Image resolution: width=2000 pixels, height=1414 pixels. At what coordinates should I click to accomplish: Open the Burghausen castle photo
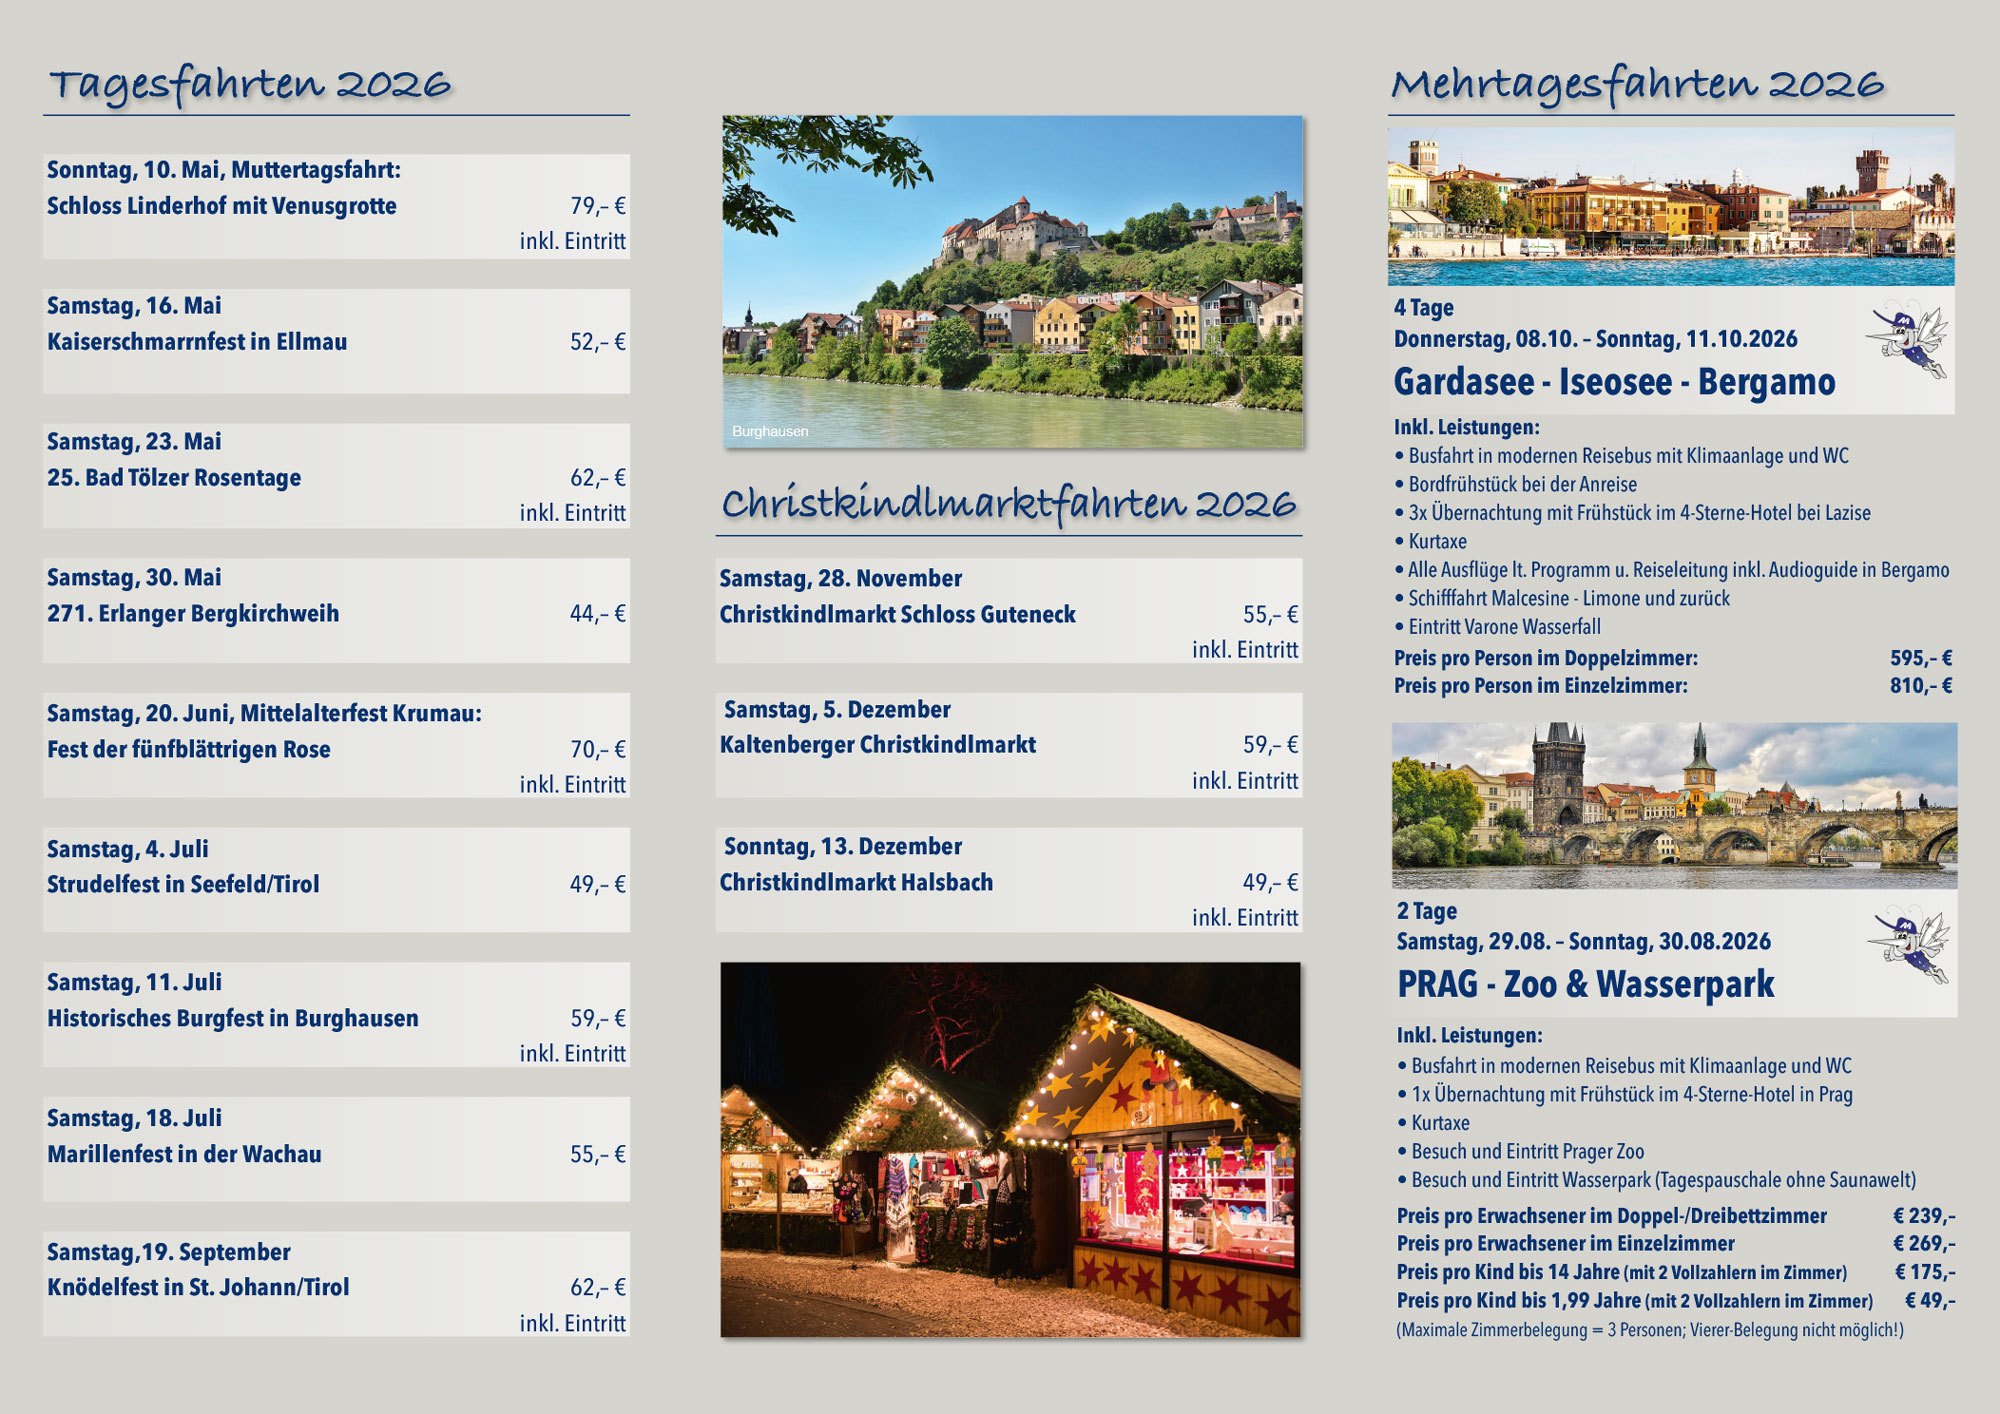point(1012,281)
